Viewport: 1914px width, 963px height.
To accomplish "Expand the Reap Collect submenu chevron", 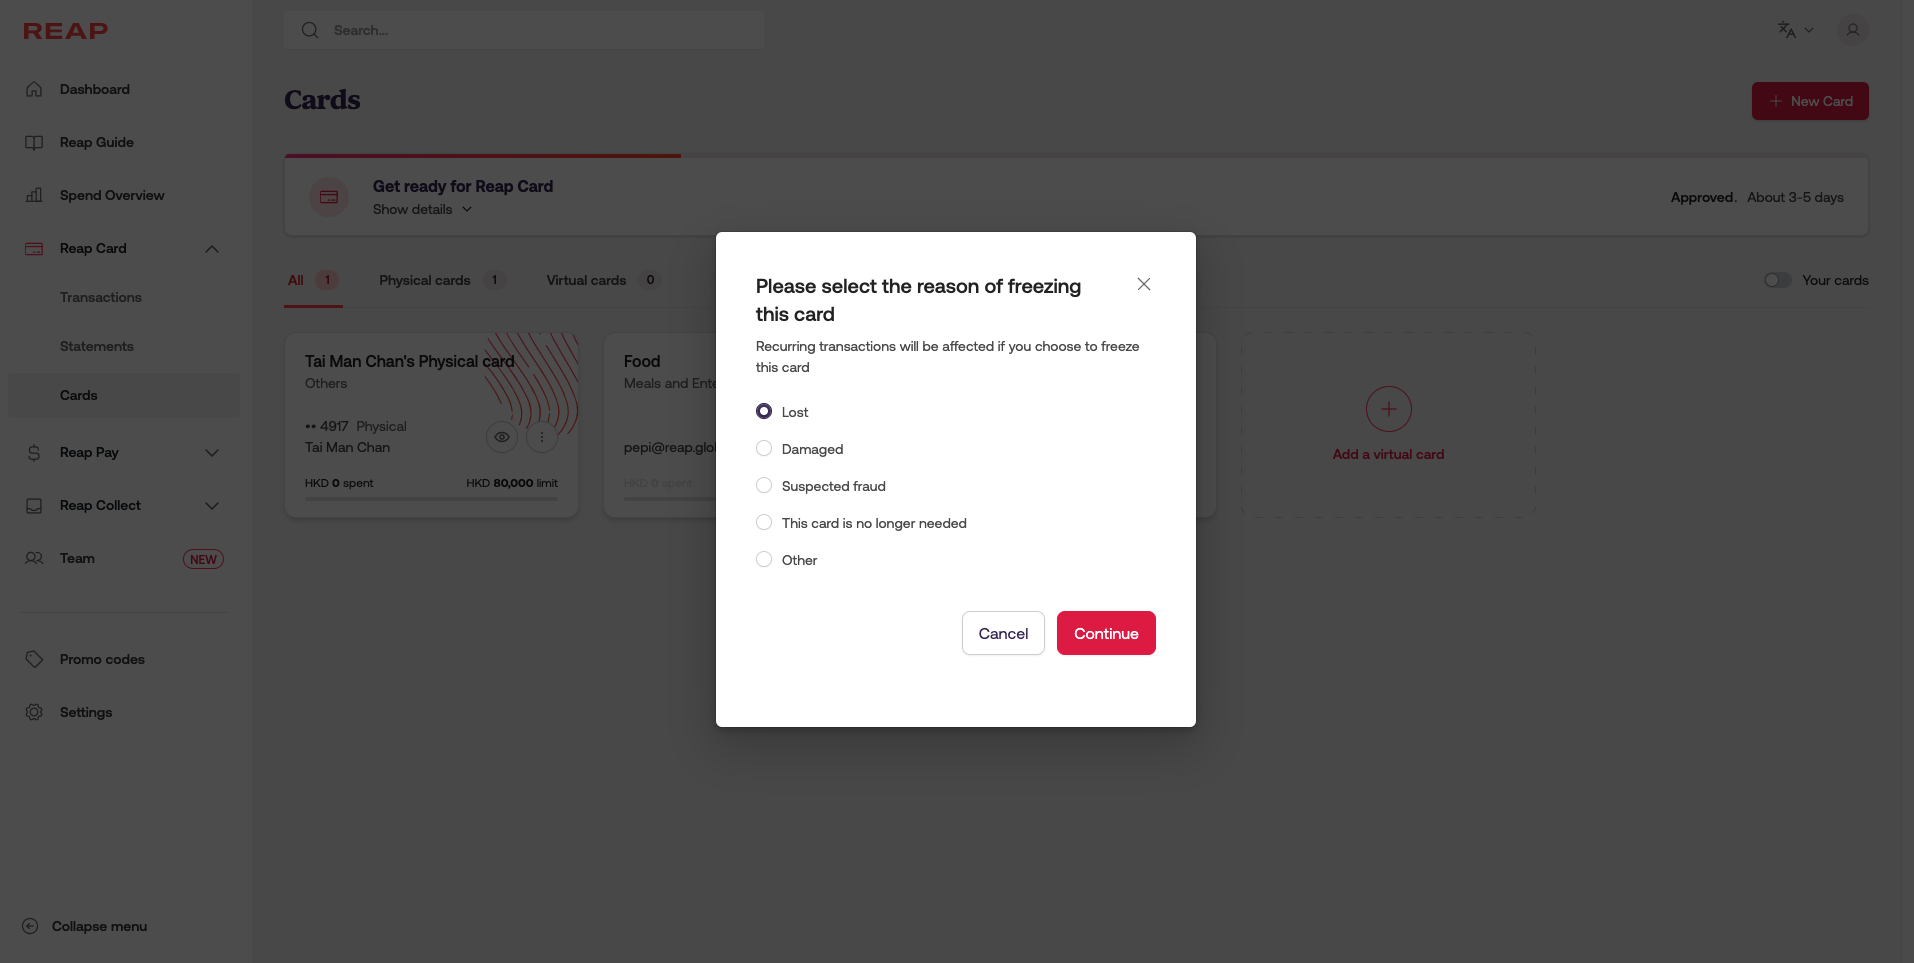I will 212,506.
